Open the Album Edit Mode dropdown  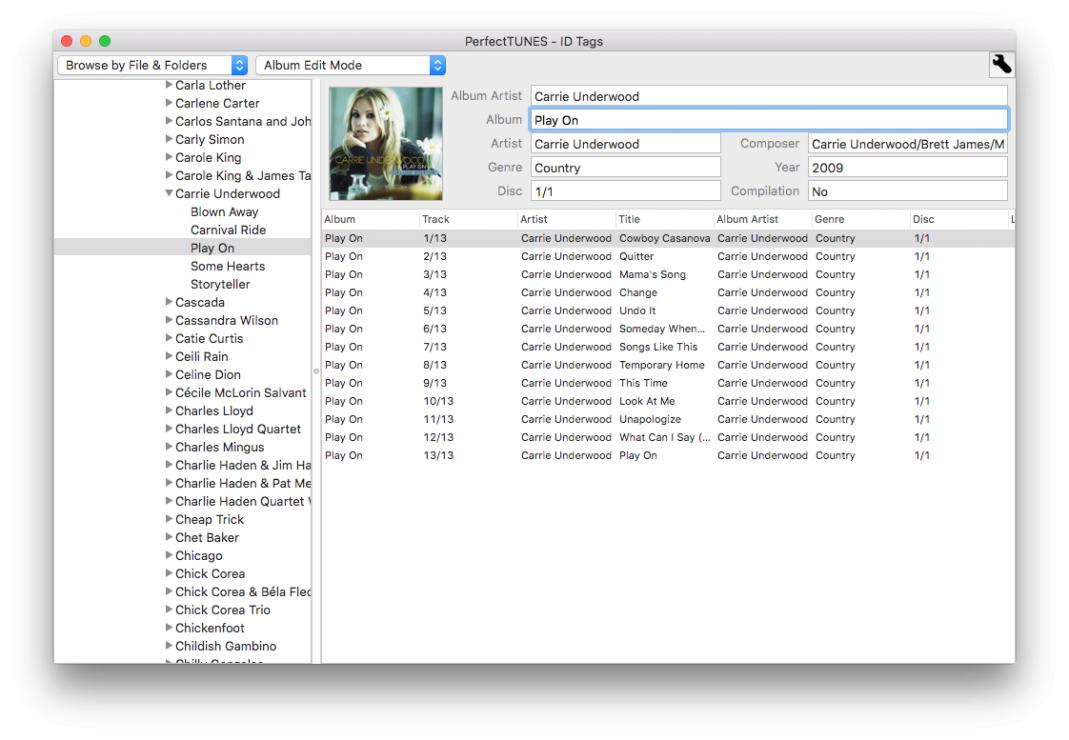click(351, 65)
